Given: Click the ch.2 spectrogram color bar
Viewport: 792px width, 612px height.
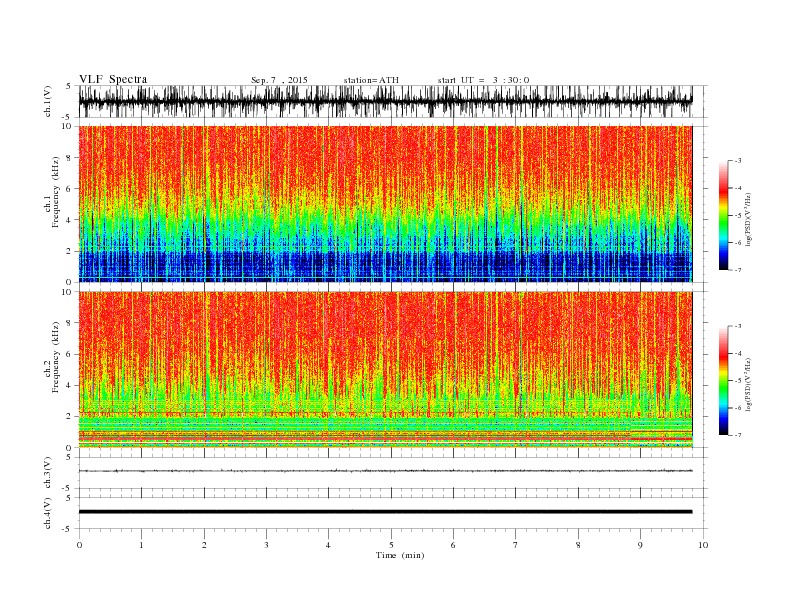Looking at the screenshot, I should [723, 381].
